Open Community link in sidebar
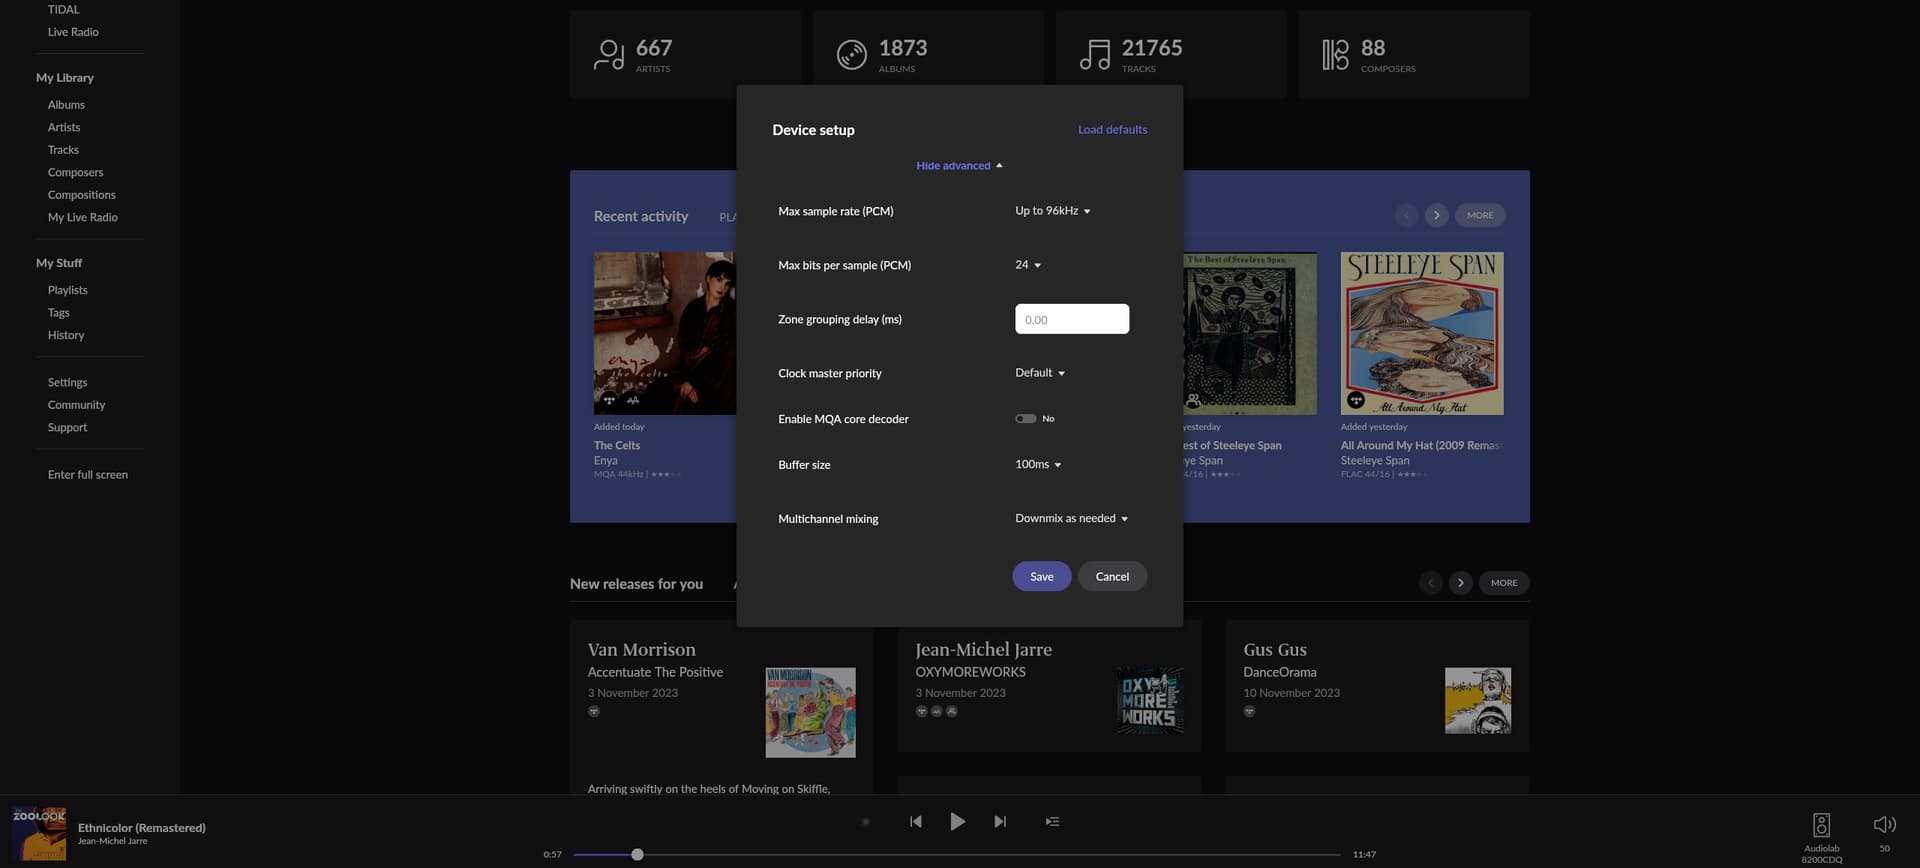Viewport: 1920px width, 868px height. tap(76, 405)
